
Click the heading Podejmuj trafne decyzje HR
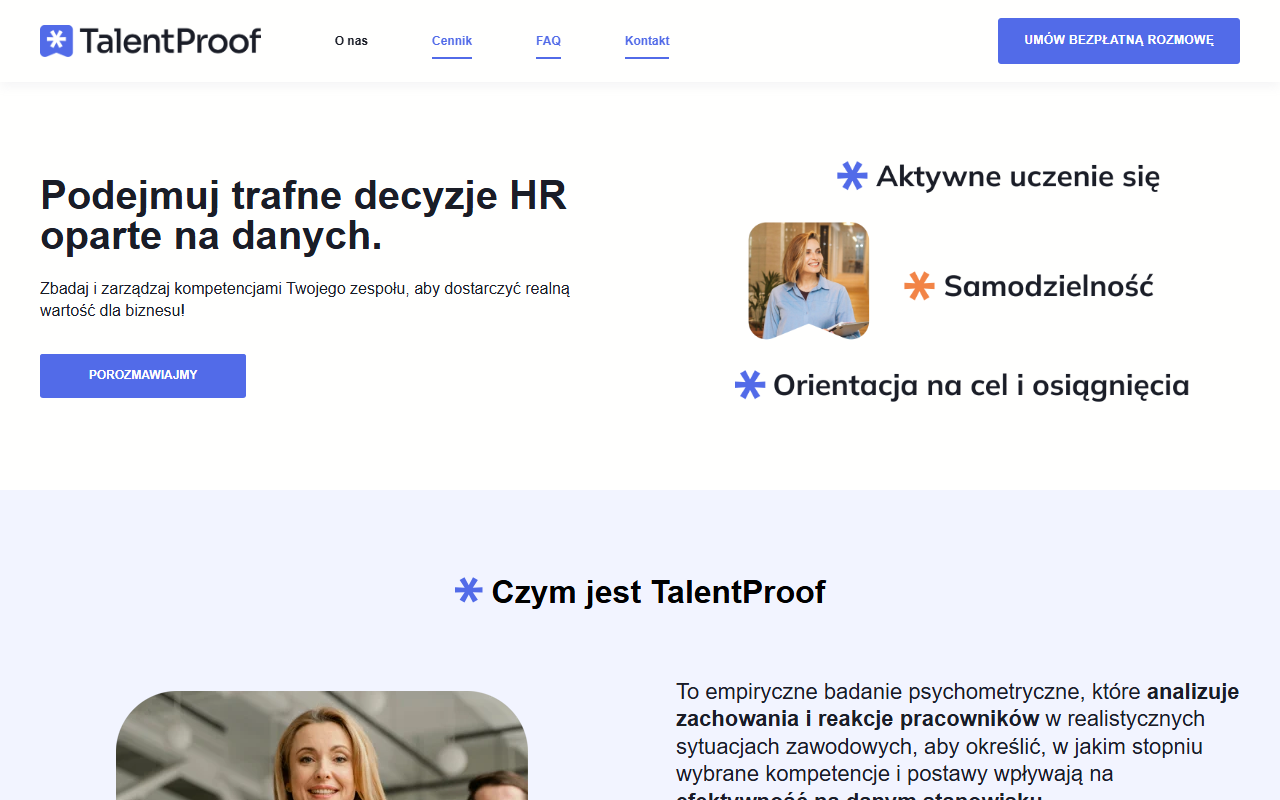[x=304, y=215]
